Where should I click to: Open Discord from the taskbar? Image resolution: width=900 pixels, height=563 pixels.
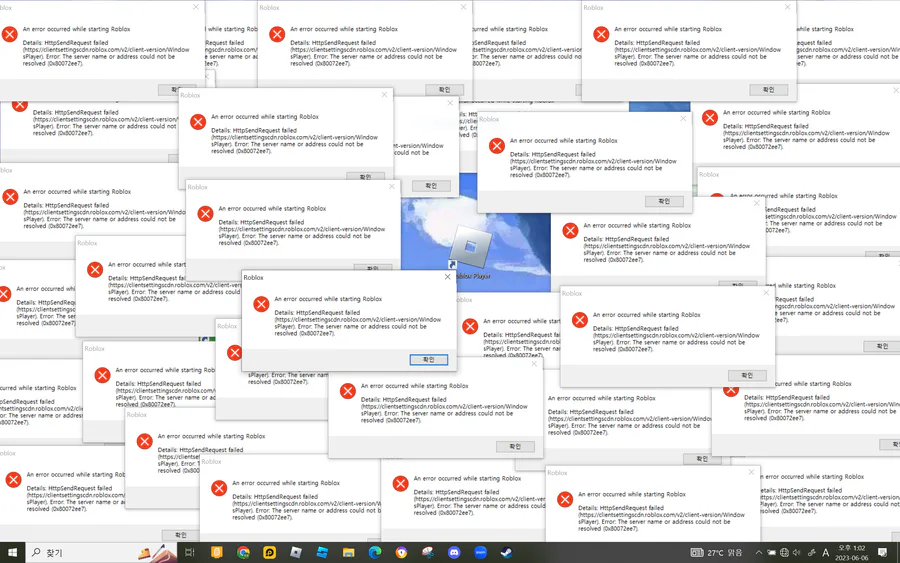[454, 553]
